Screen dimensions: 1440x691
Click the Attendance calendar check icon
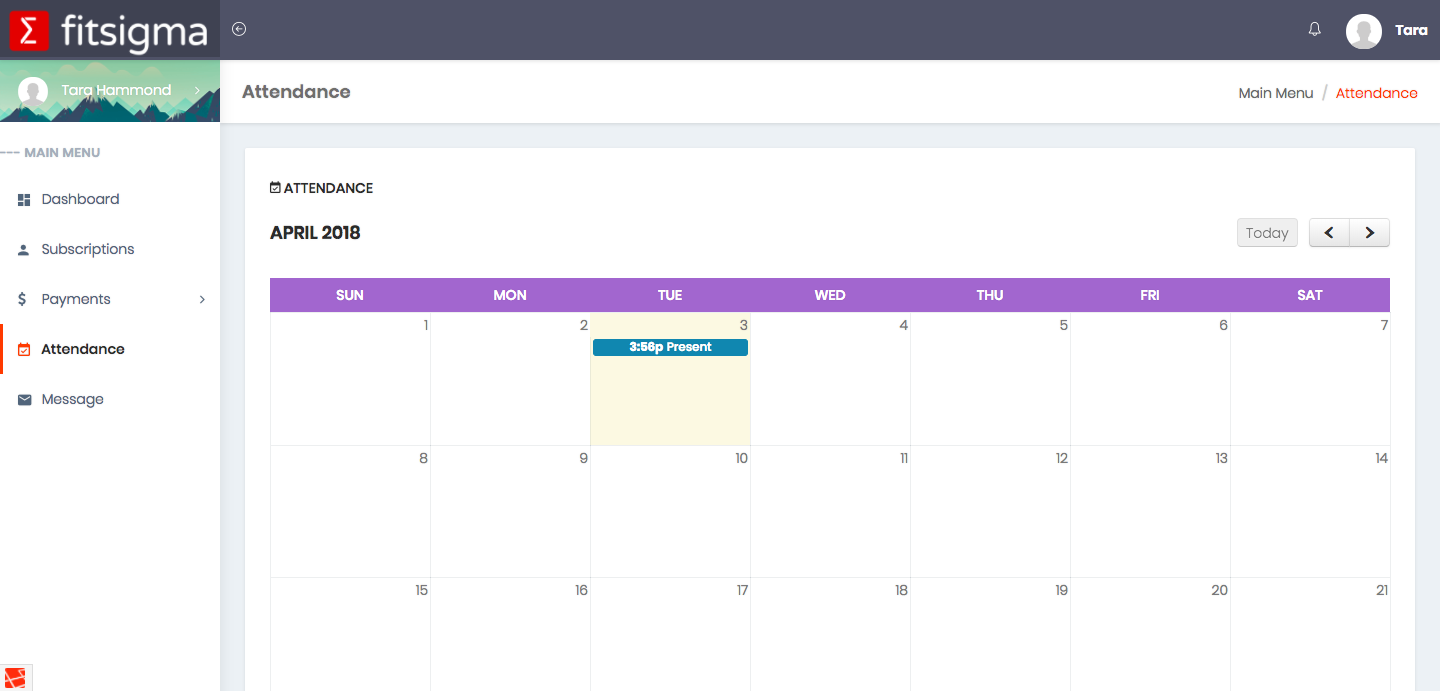pyautogui.click(x=24, y=349)
